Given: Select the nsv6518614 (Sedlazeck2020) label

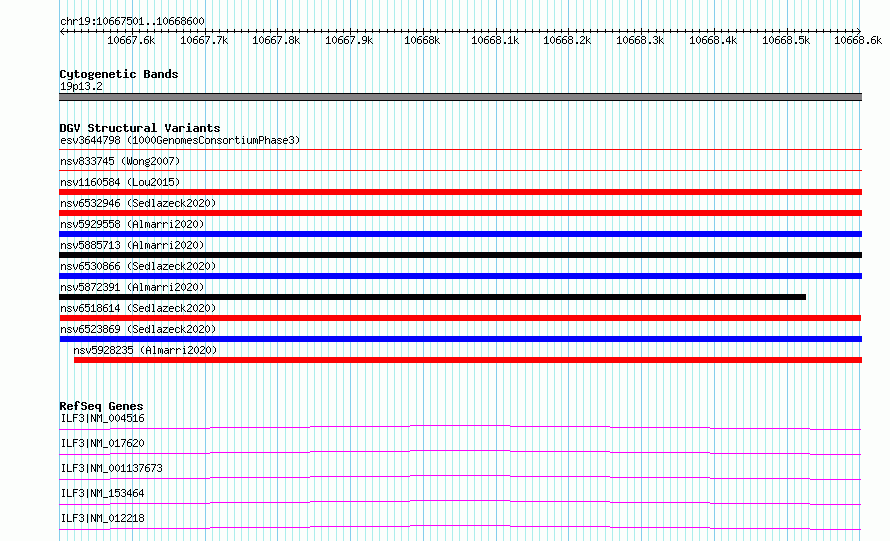Looking at the screenshot, I should tap(138, 308).
